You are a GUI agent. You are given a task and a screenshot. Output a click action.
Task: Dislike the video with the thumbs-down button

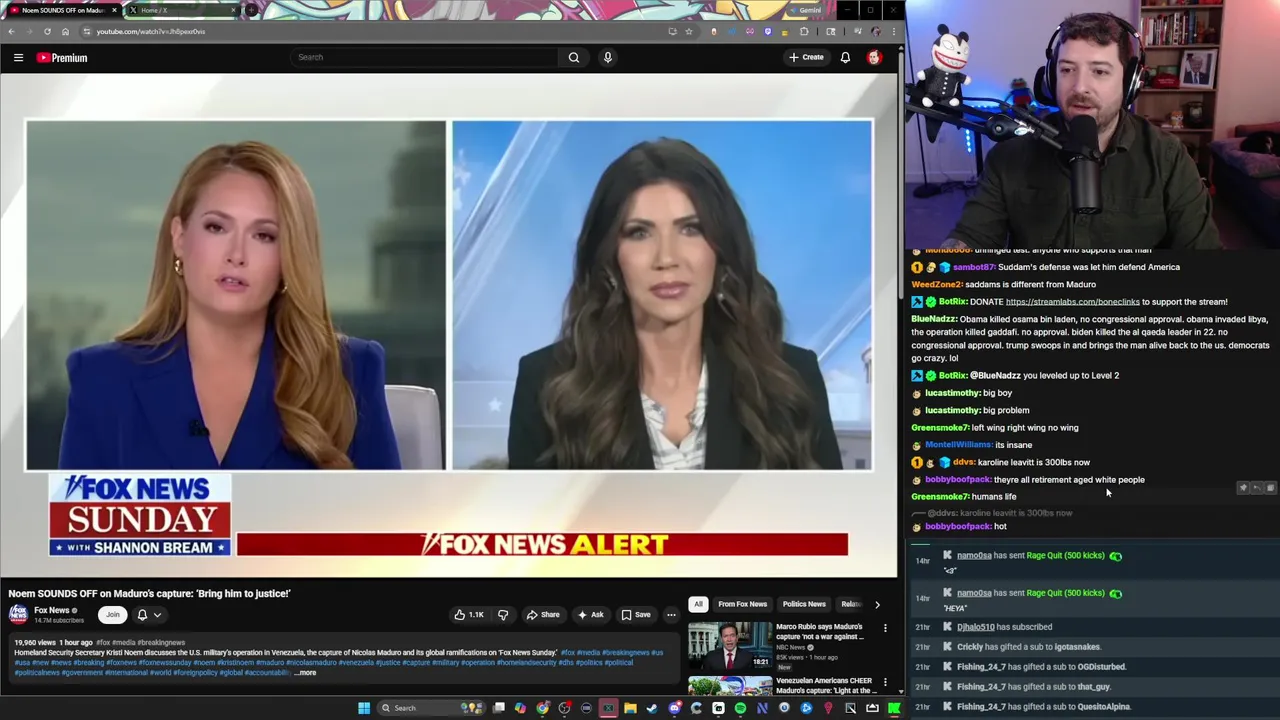(x=503, y=615)
